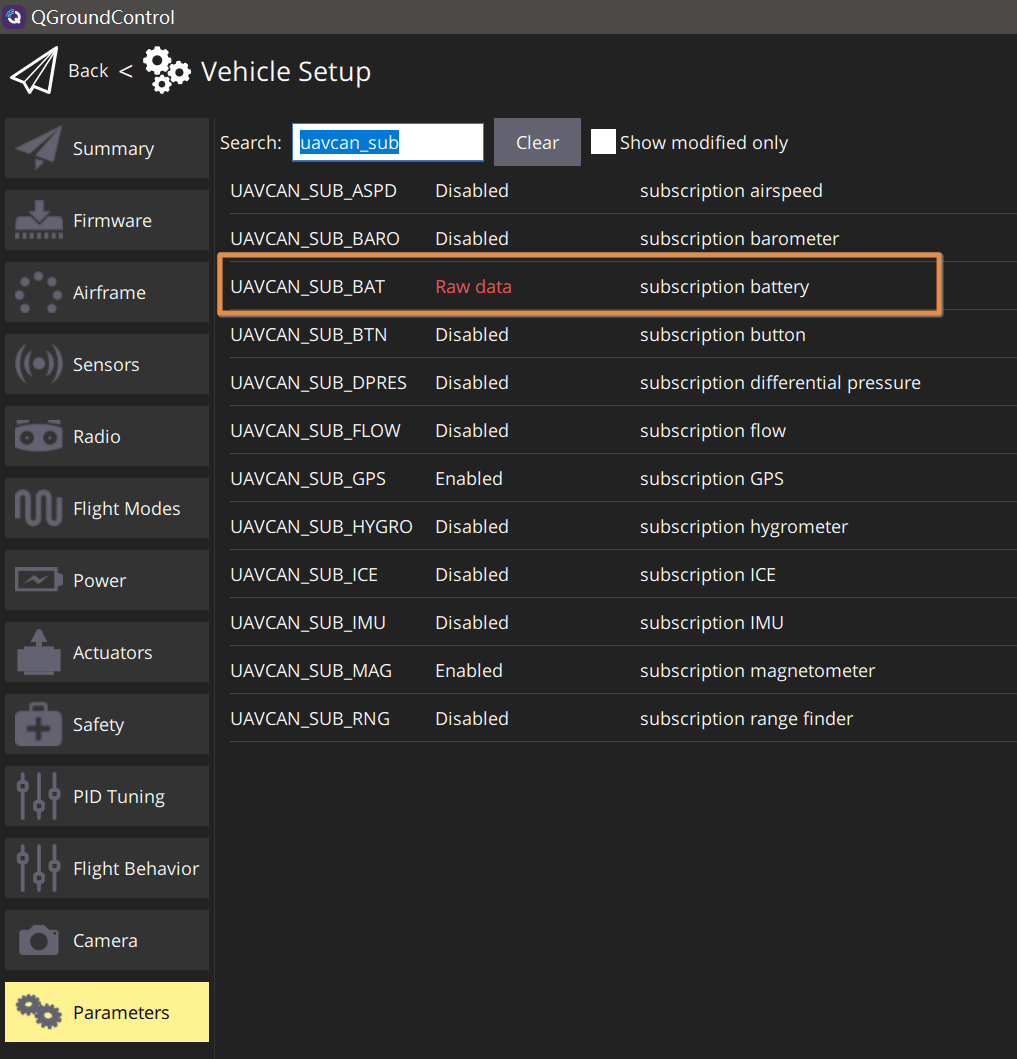Open the Sensors setup page icon

pos(36,364)
